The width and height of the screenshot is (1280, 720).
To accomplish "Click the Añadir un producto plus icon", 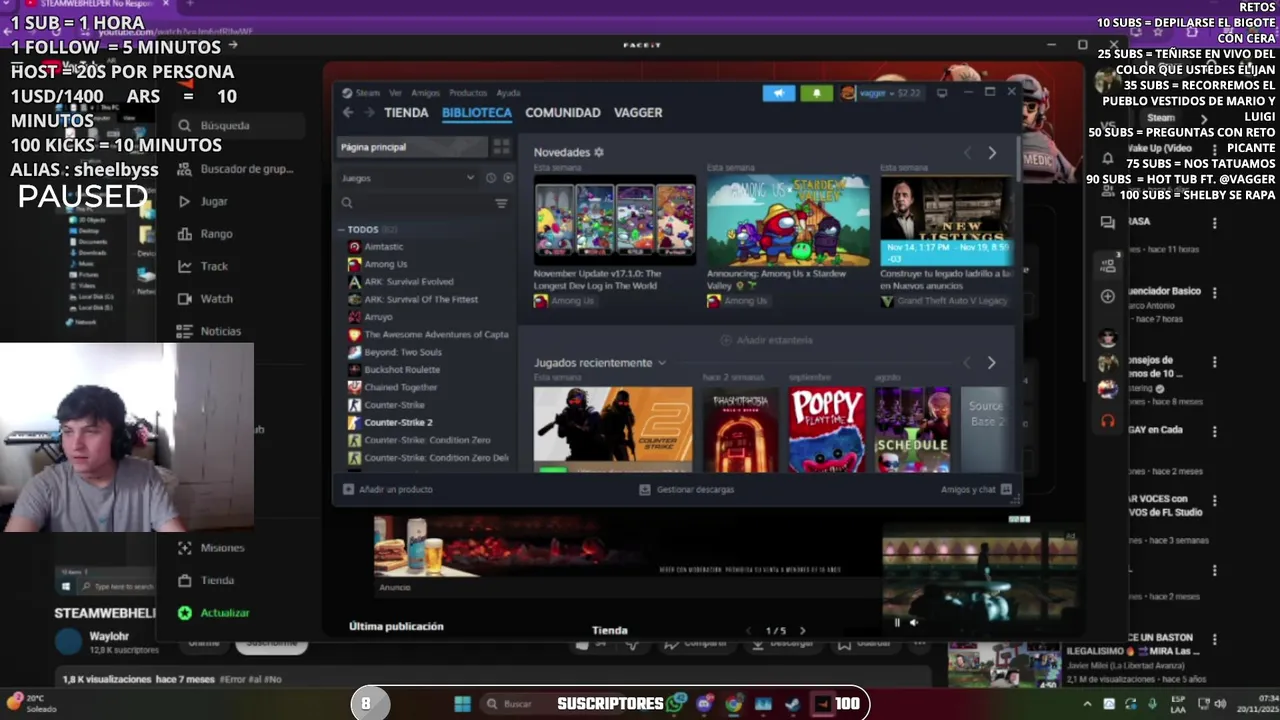I will tap(348, 489).
